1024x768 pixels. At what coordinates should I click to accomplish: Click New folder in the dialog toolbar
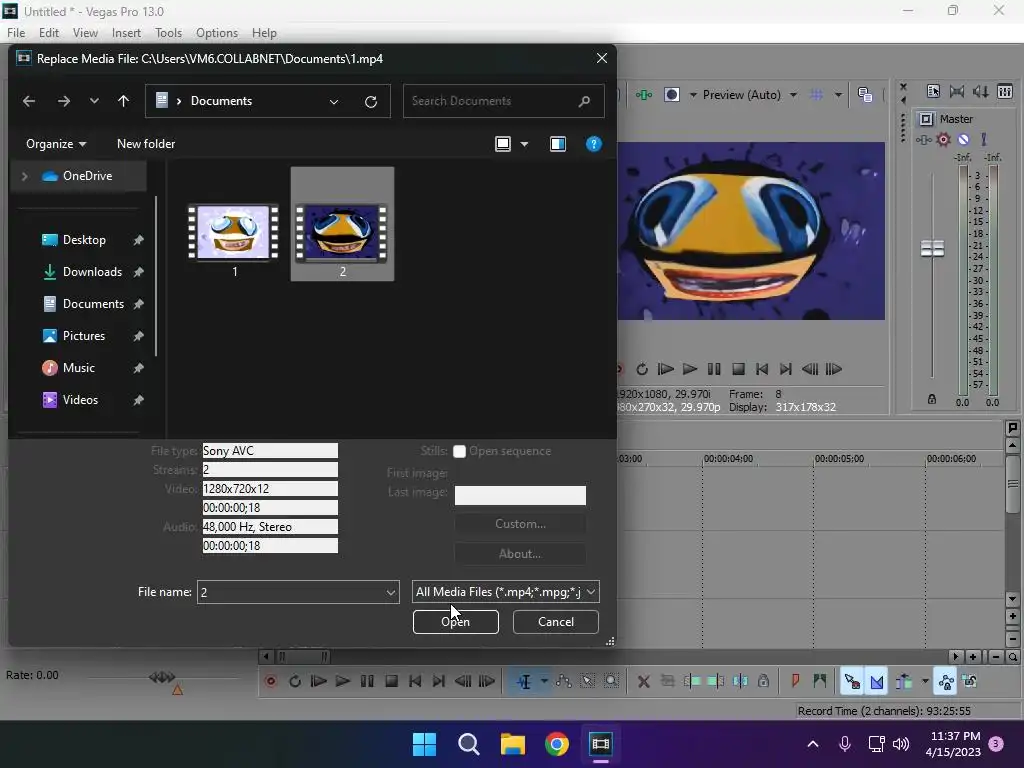pos(146,144)
